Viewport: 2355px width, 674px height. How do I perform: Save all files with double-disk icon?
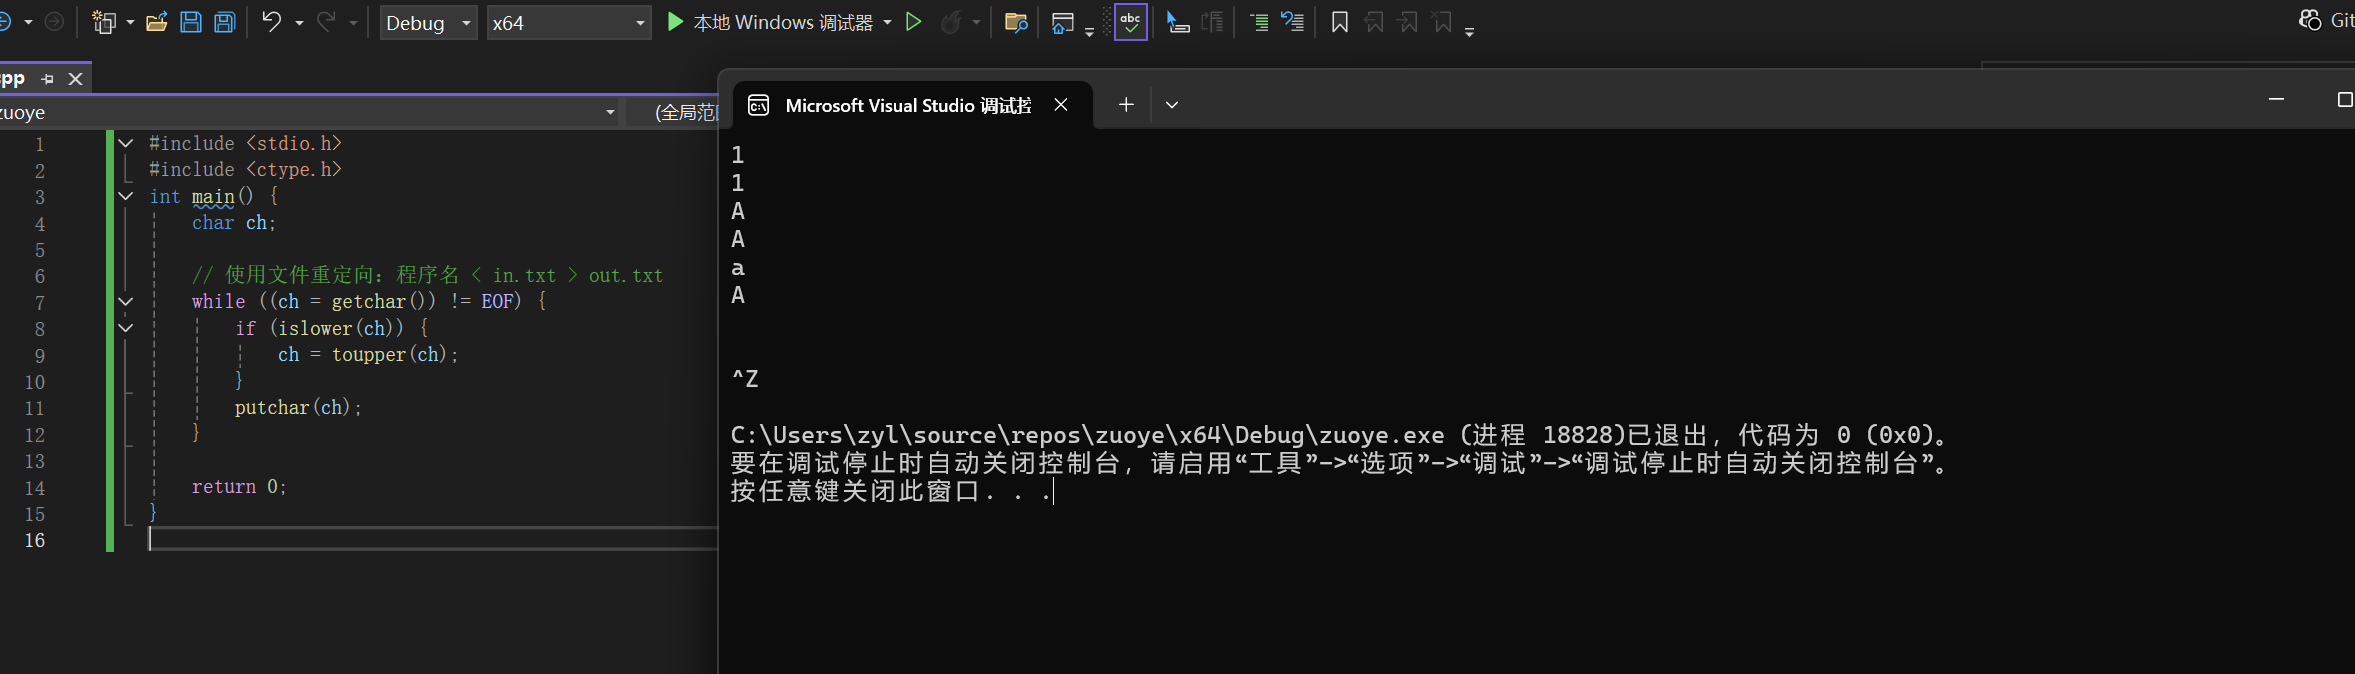225,22
